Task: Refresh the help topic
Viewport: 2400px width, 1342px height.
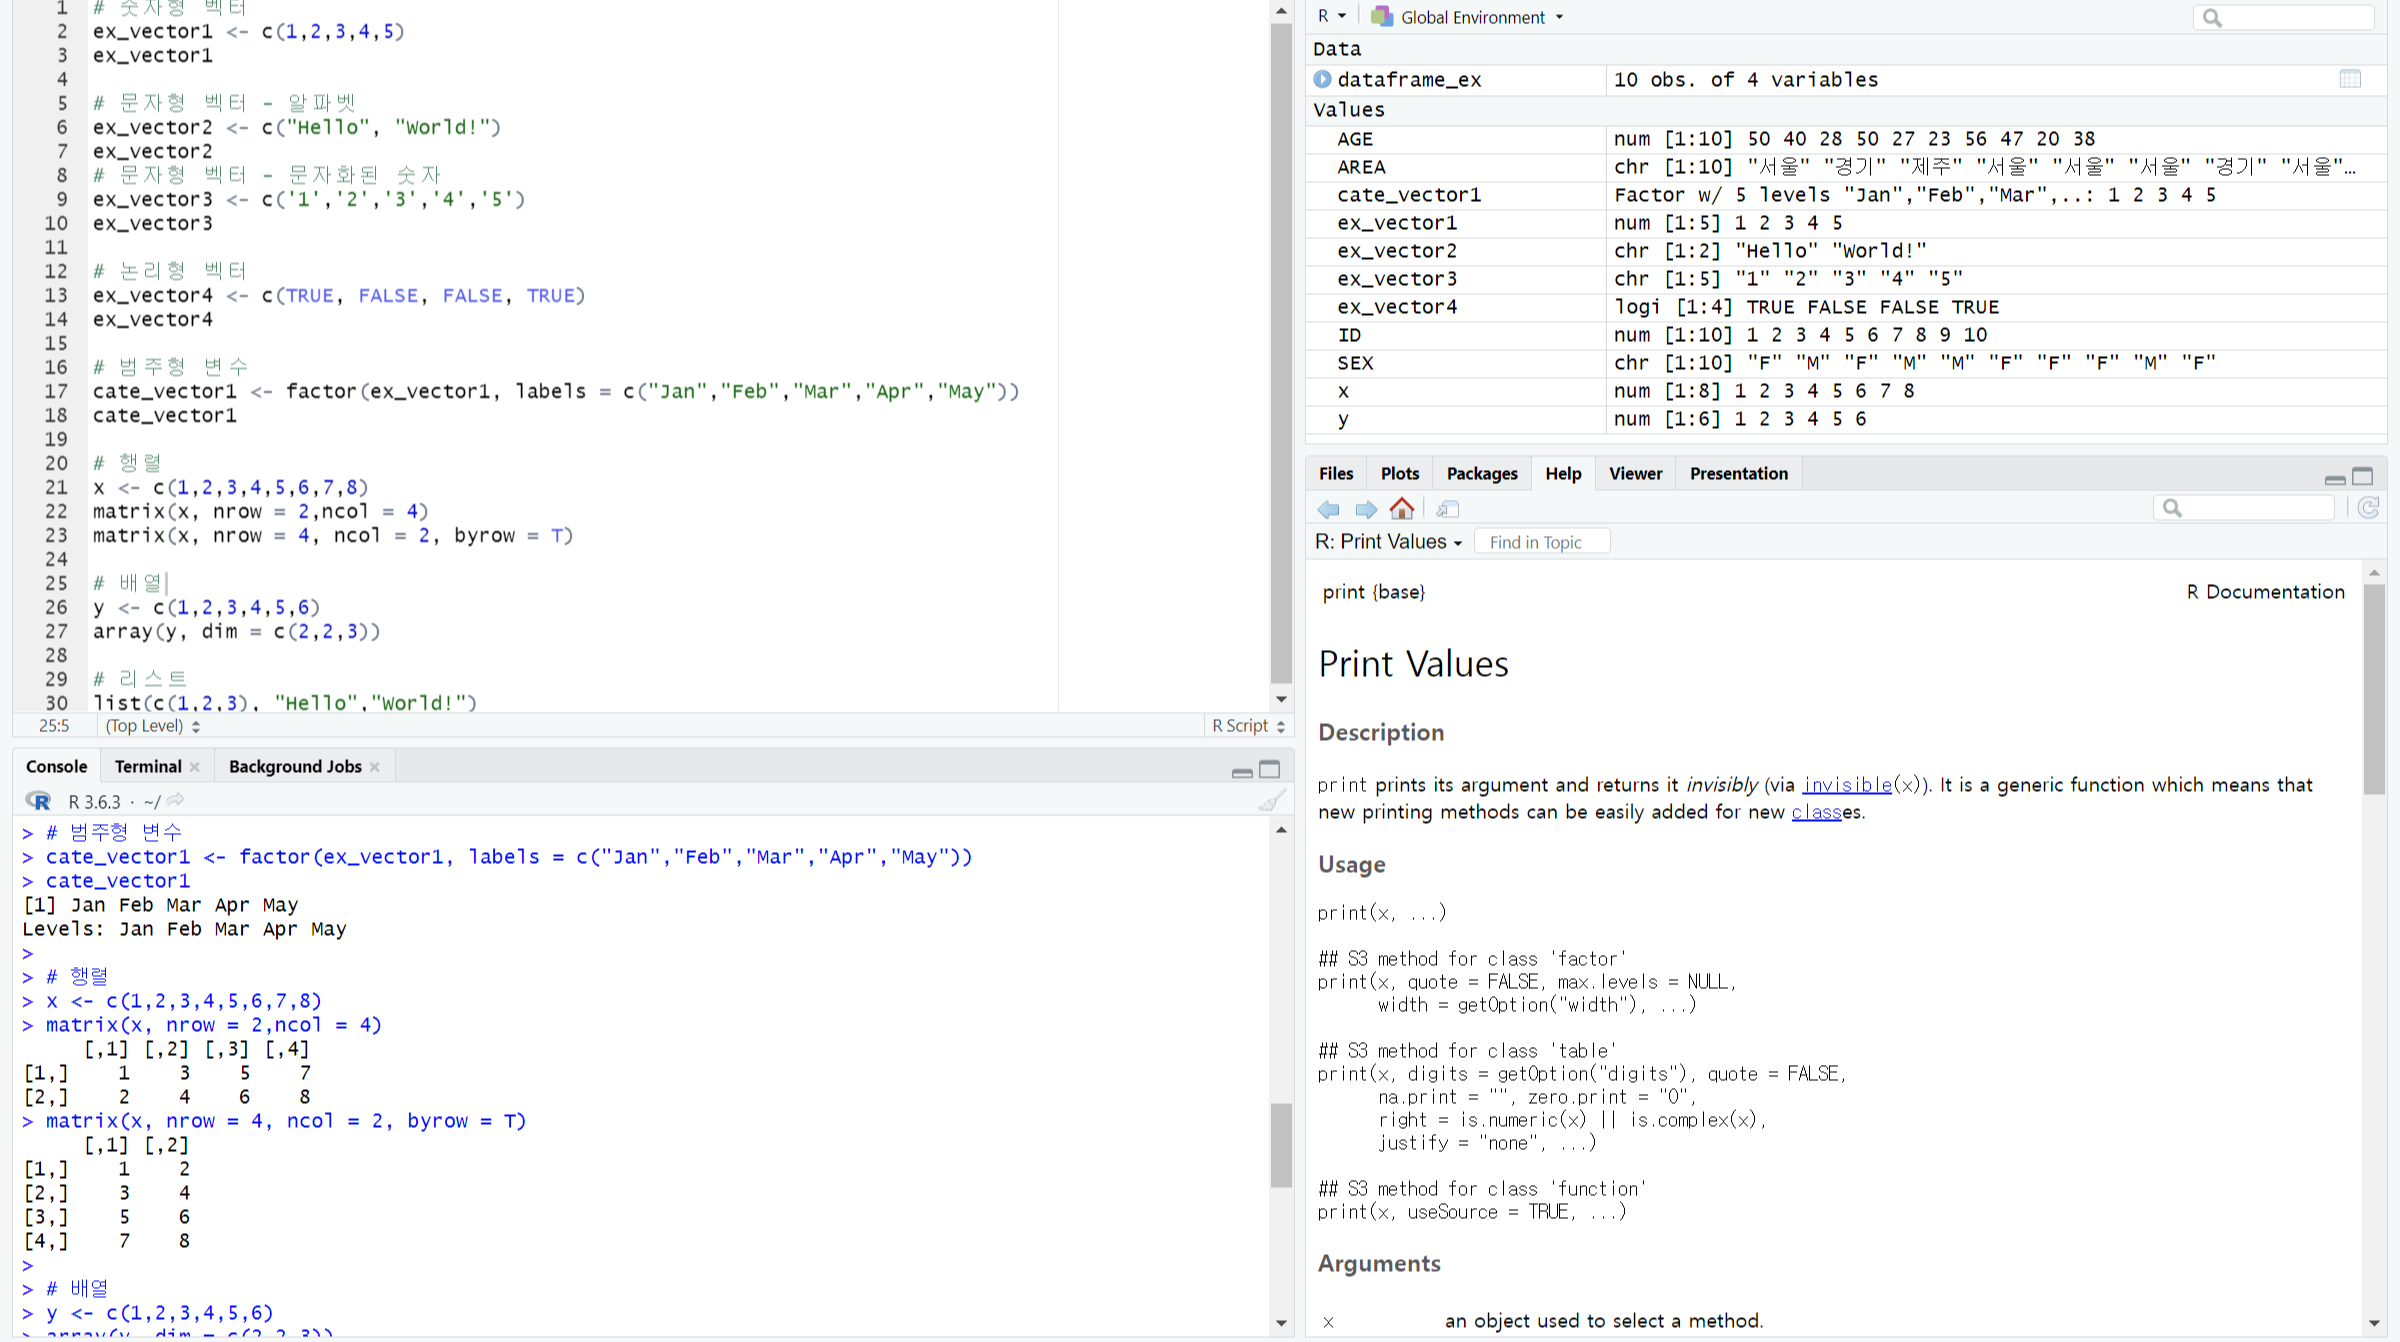Action: click(x=2368, y=508)
